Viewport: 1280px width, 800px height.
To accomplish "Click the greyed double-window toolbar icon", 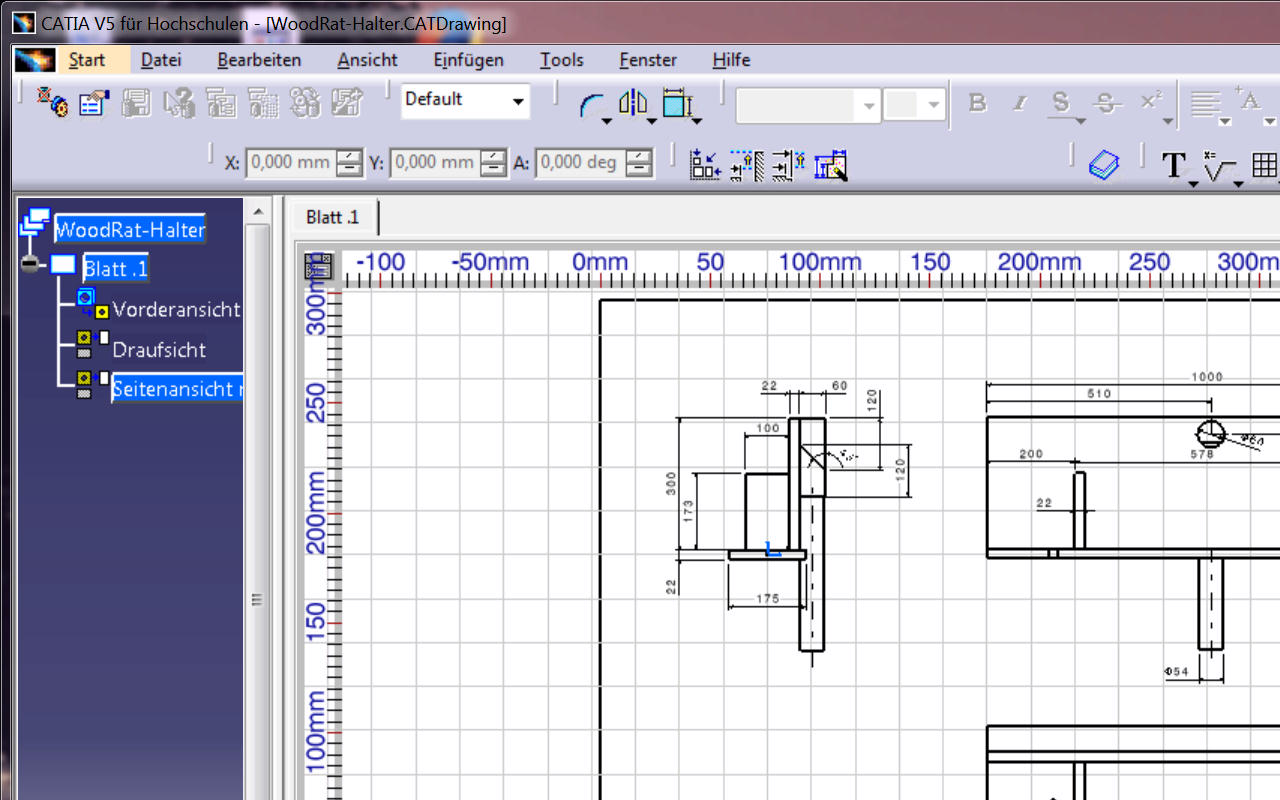I will [x=220, y=102].
